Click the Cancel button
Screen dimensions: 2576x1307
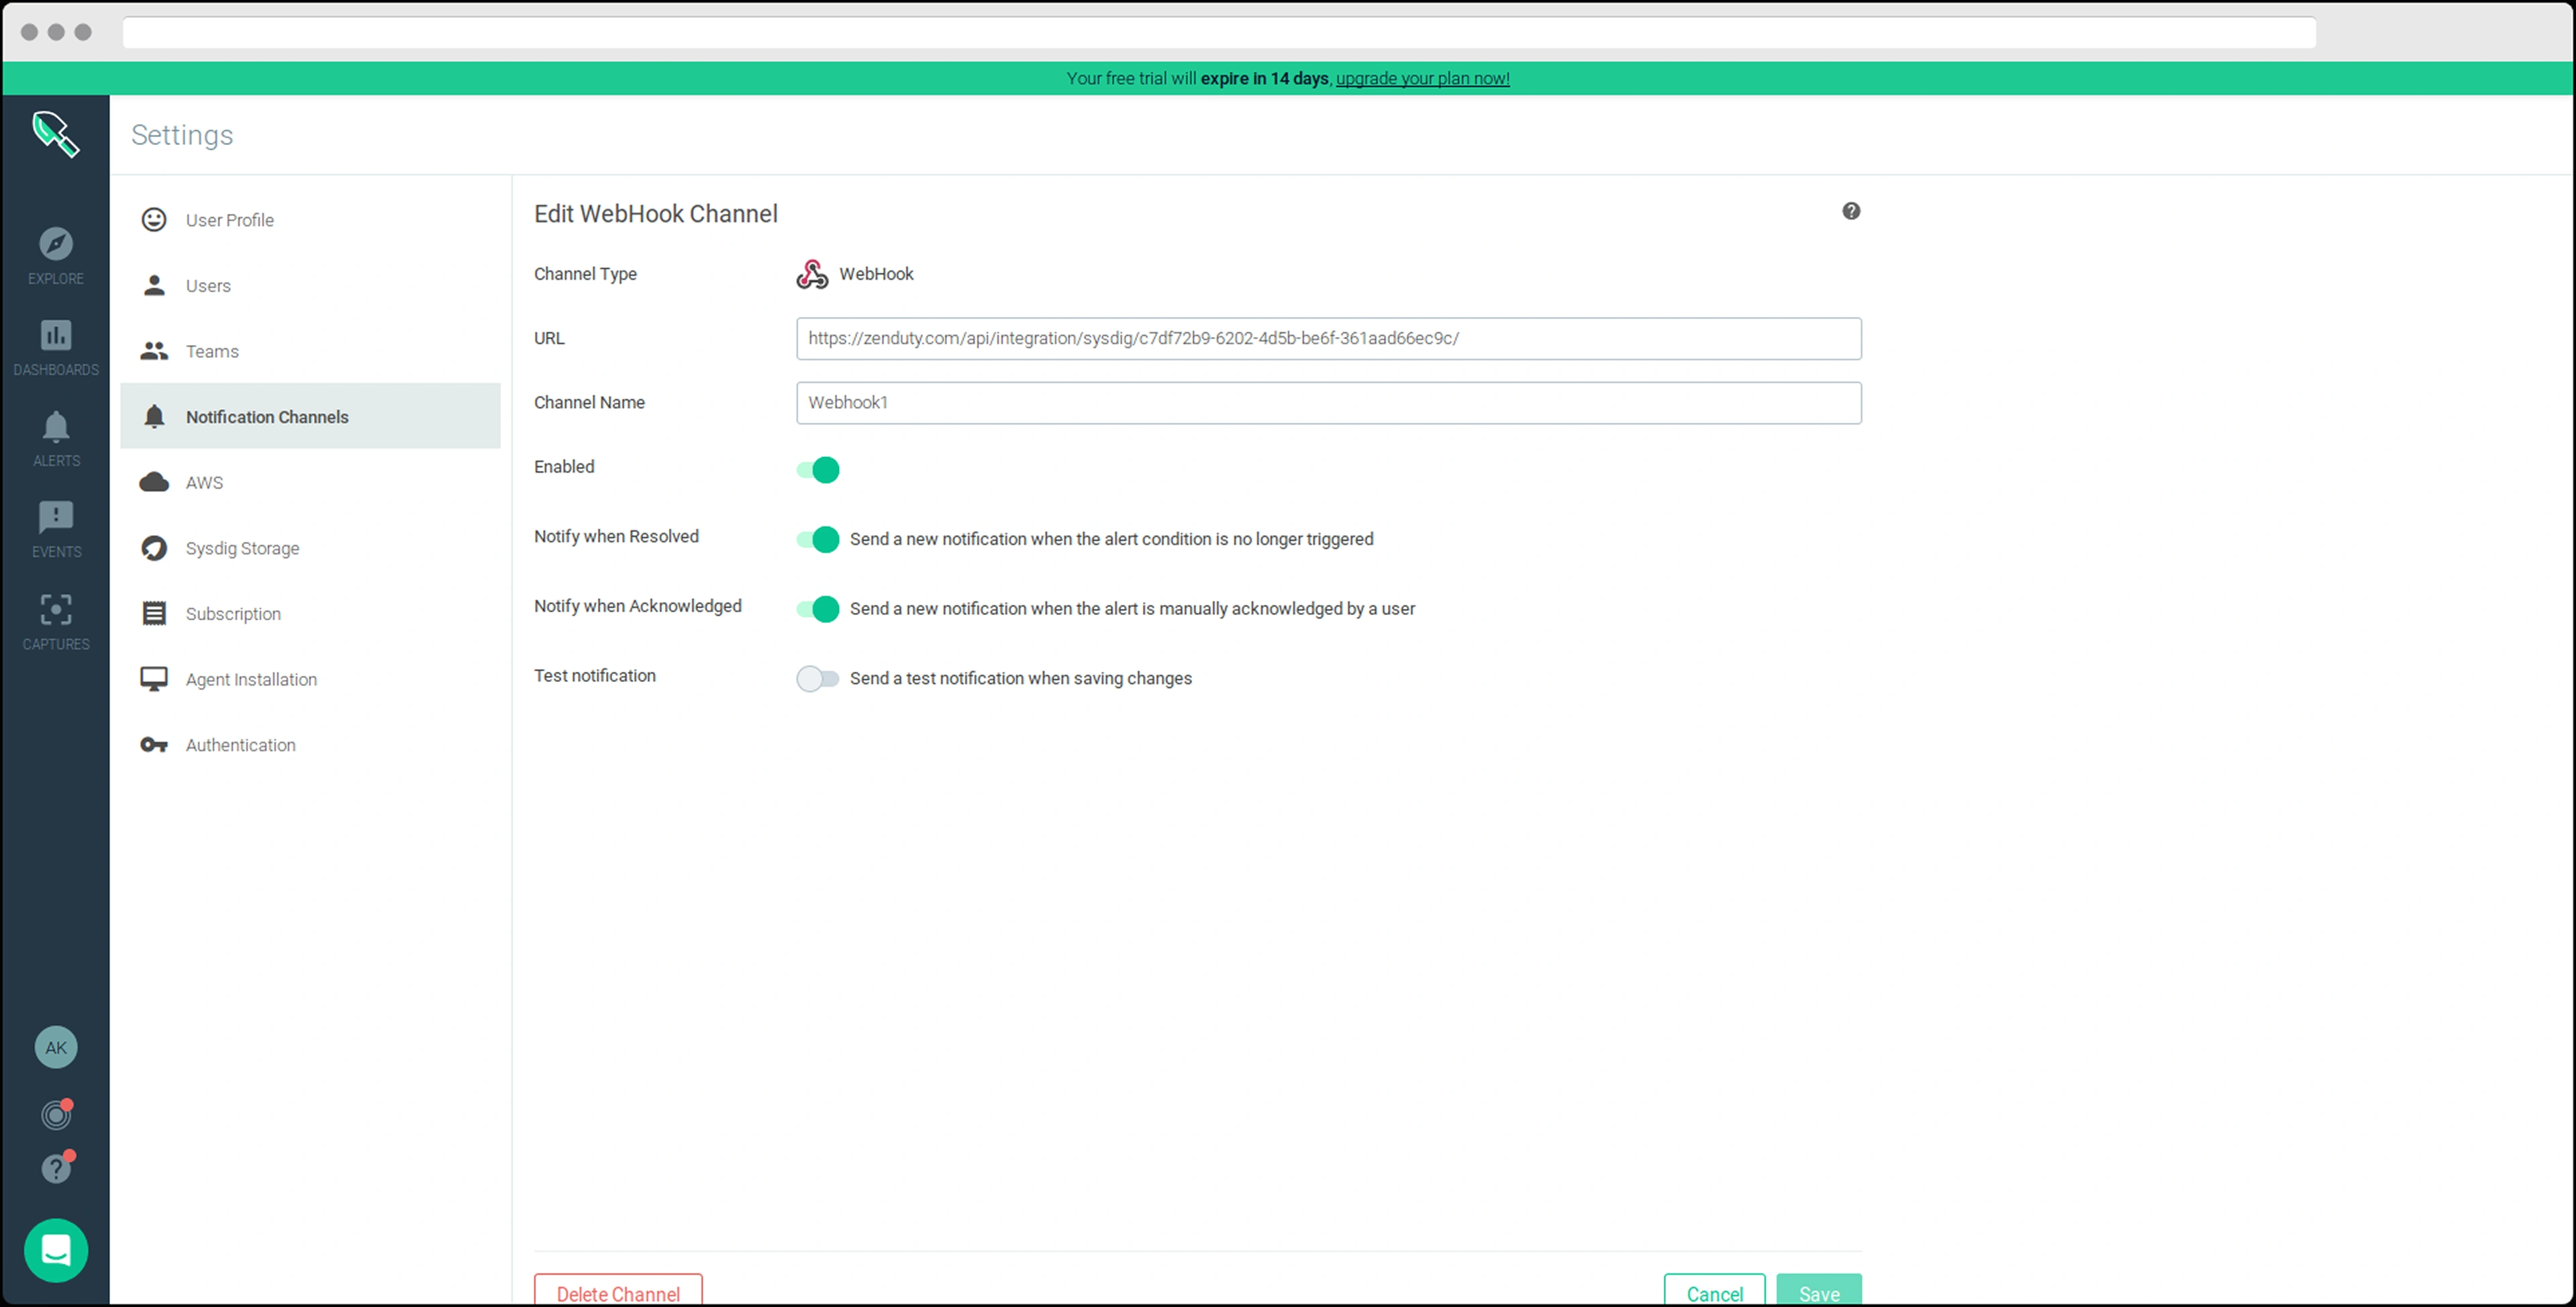[1714, 1291]
